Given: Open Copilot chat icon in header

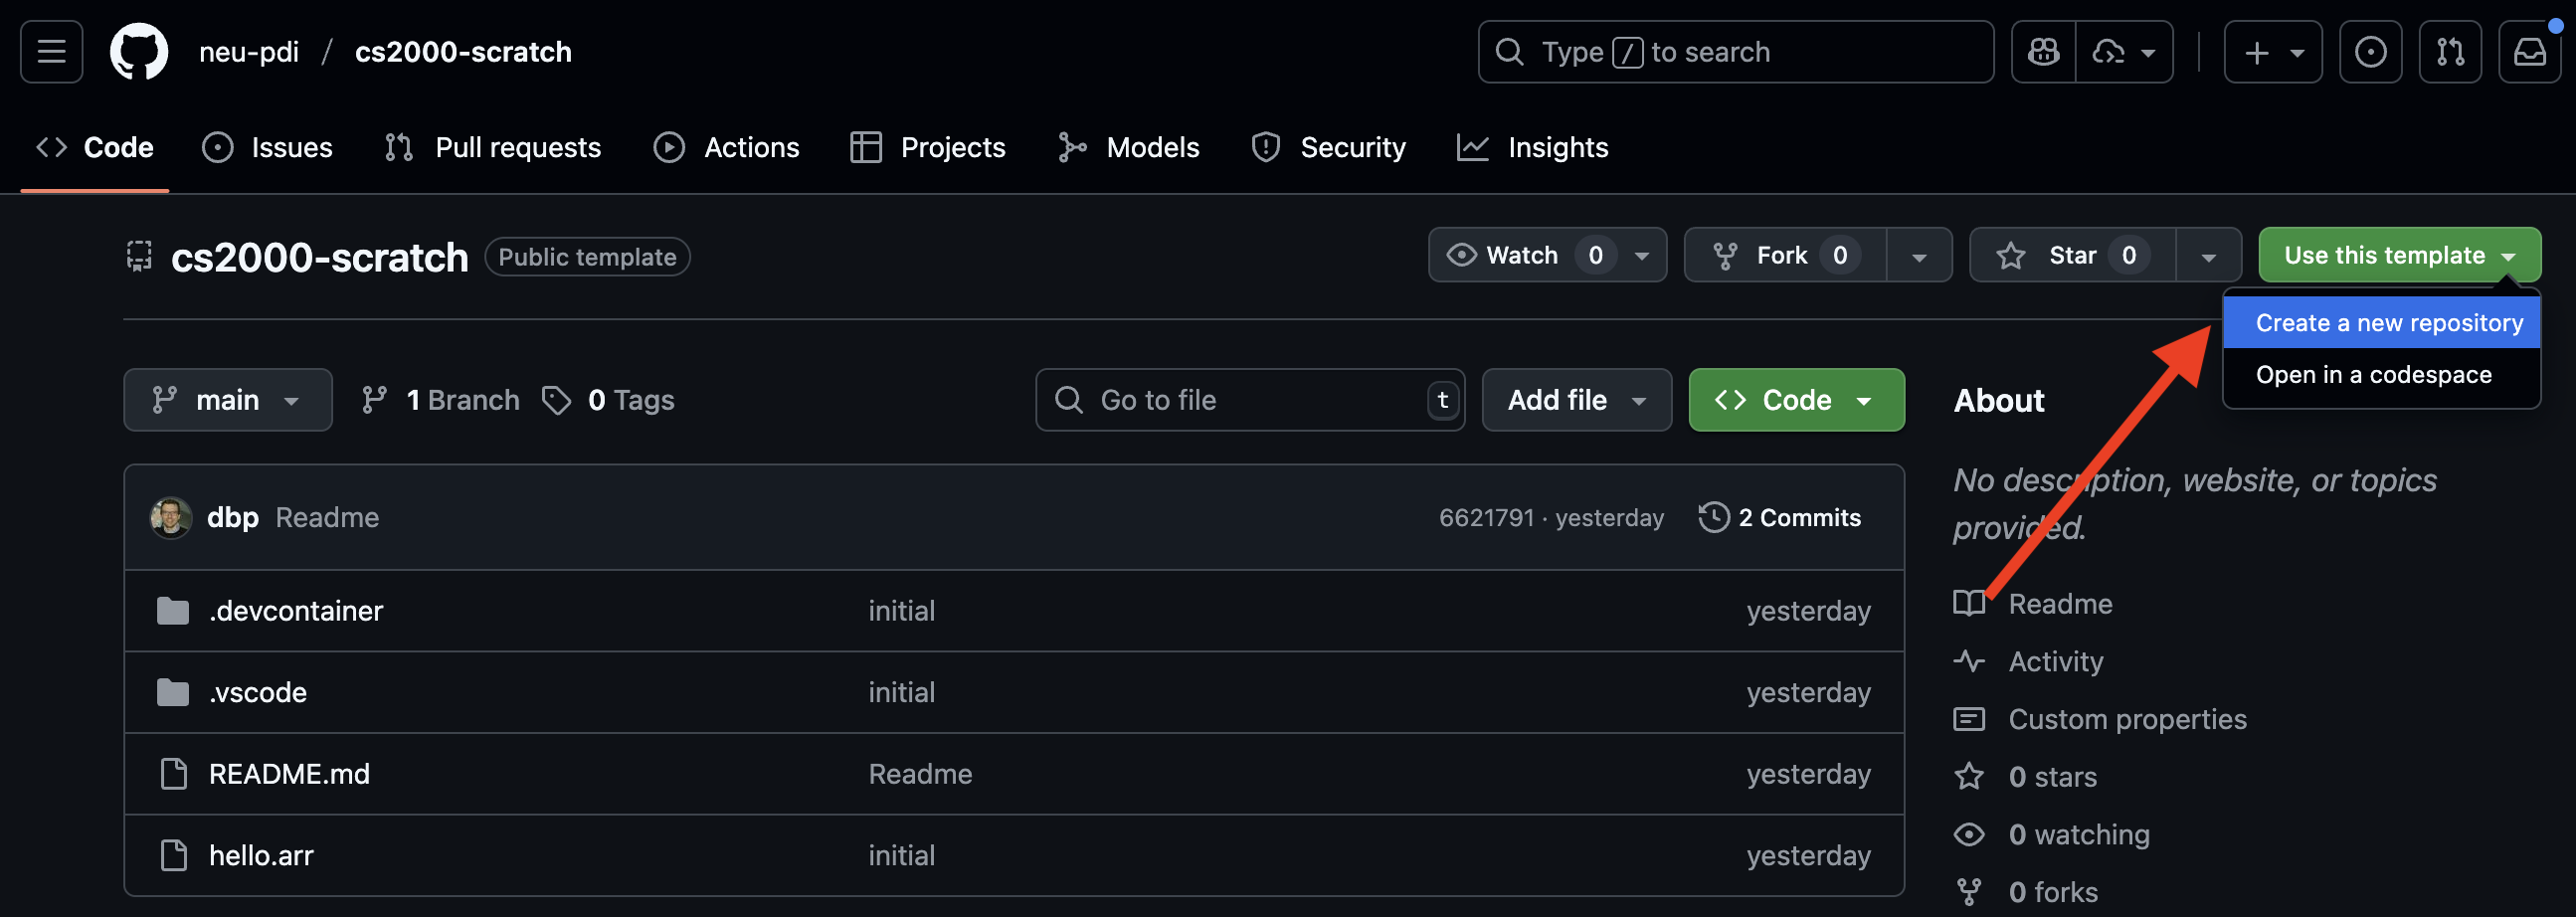Looking at the screenshot, I should [2043, 52].
